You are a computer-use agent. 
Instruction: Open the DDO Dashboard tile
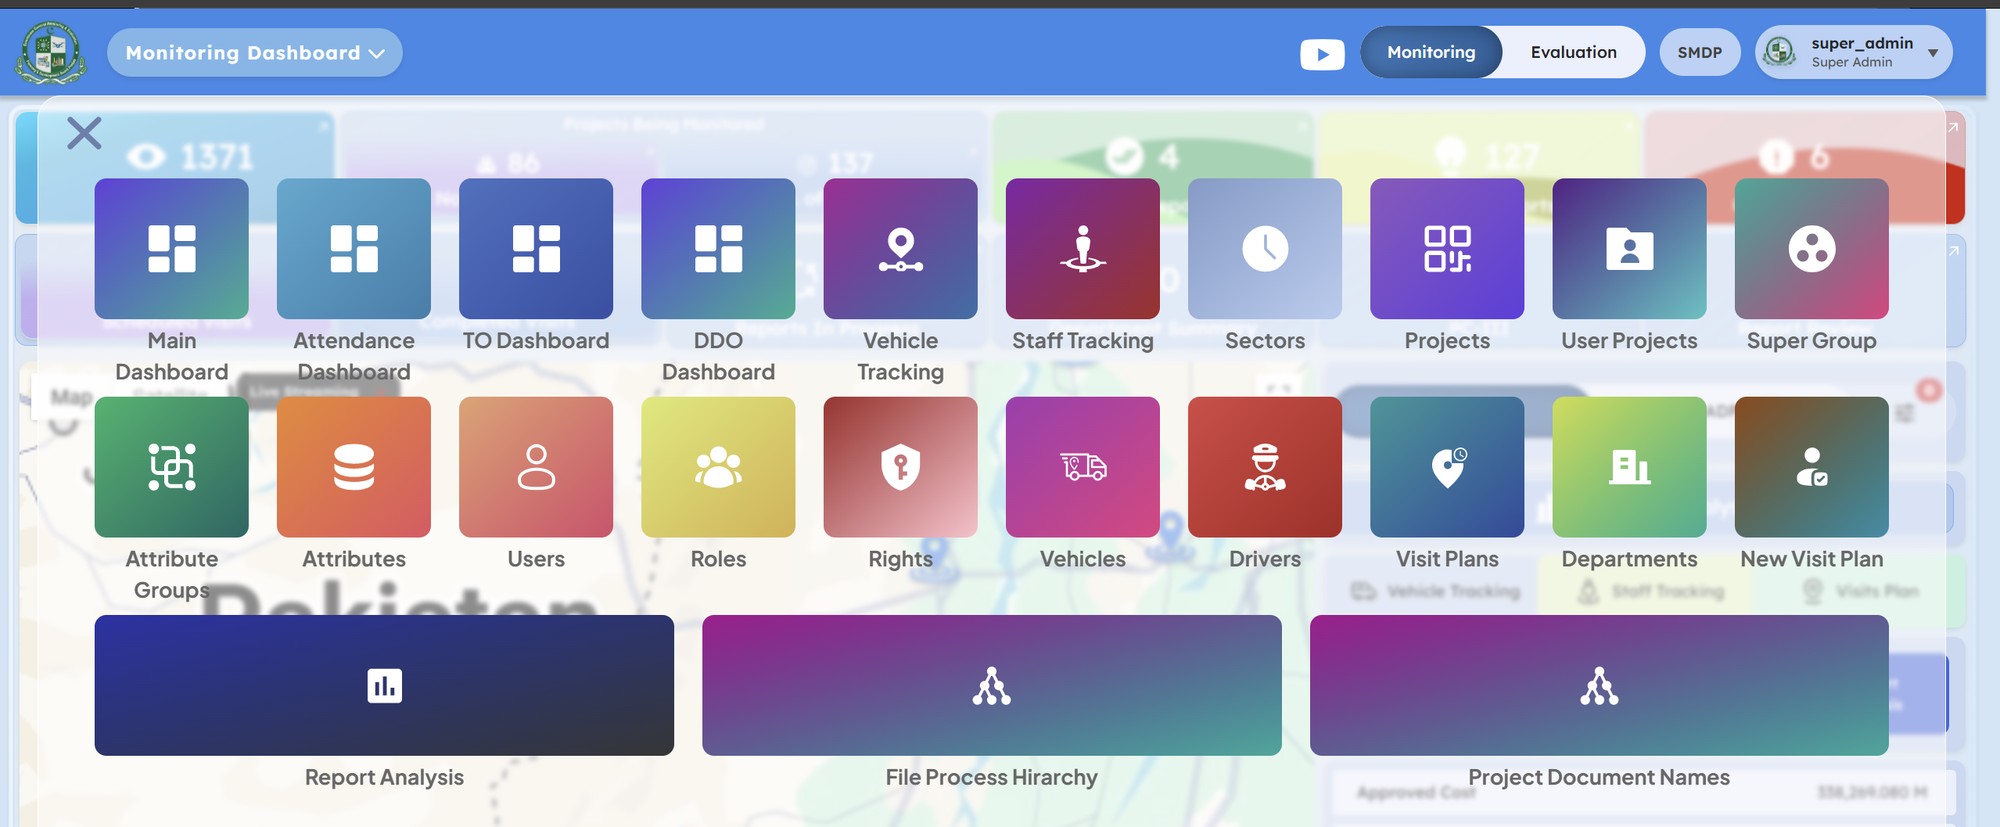tap(718, 249)
